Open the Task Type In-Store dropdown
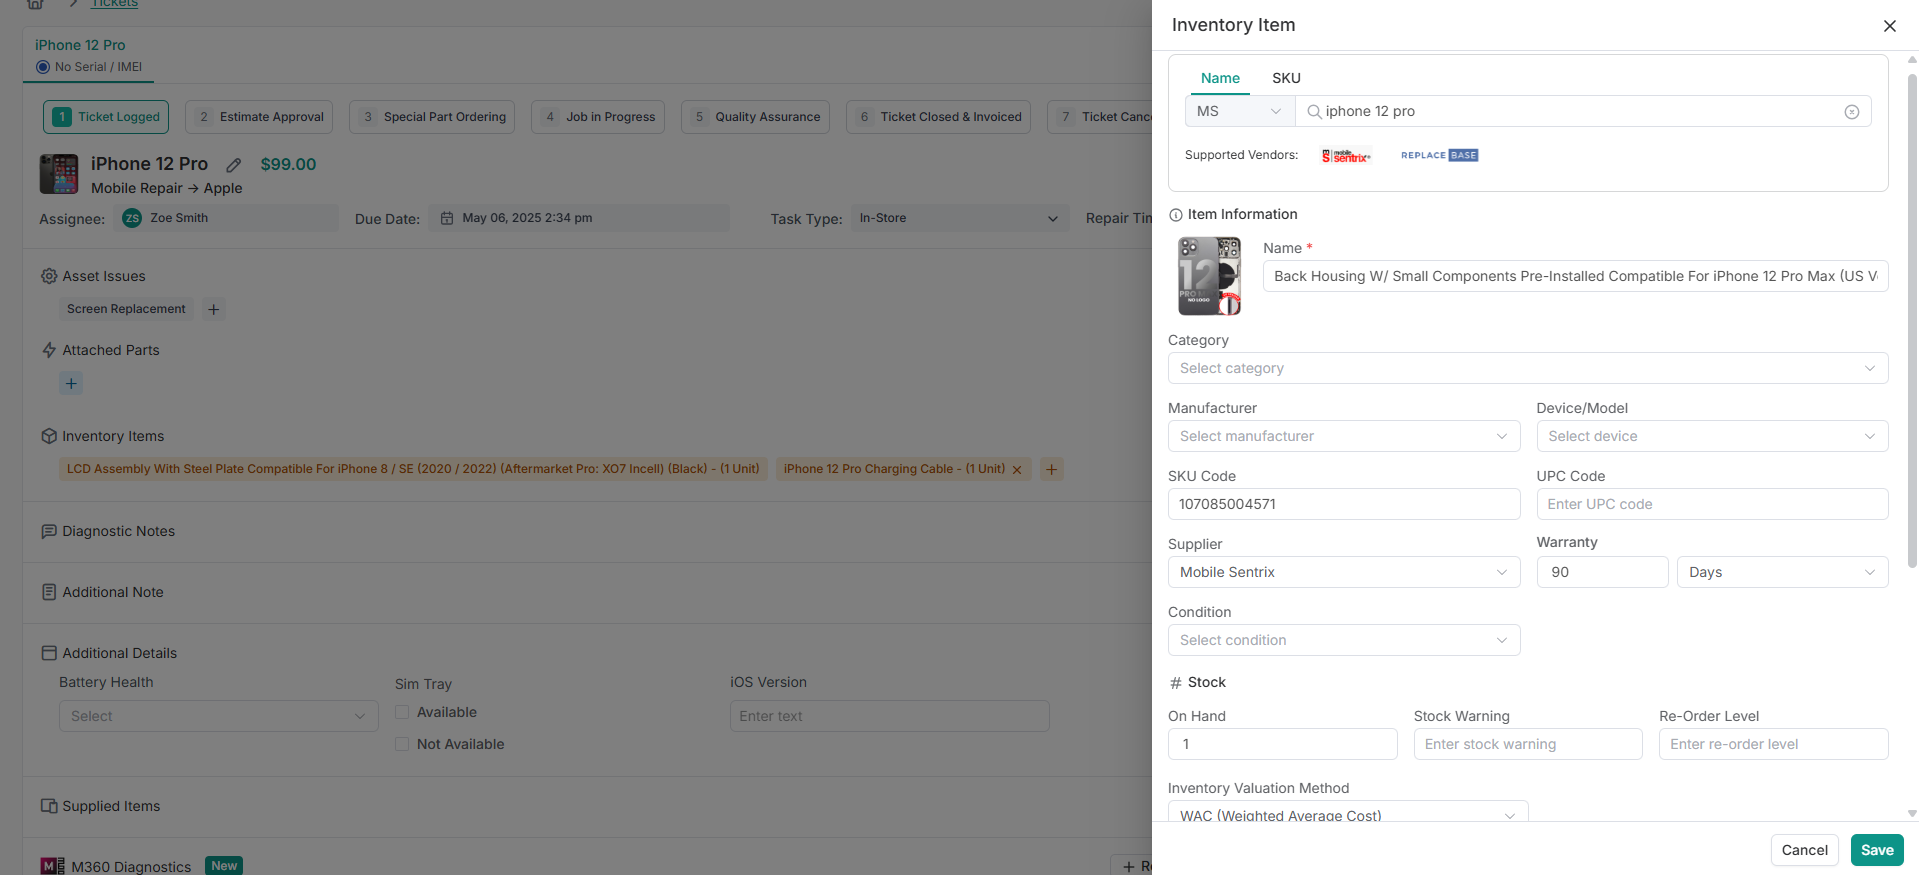 (x=959, y=218)
